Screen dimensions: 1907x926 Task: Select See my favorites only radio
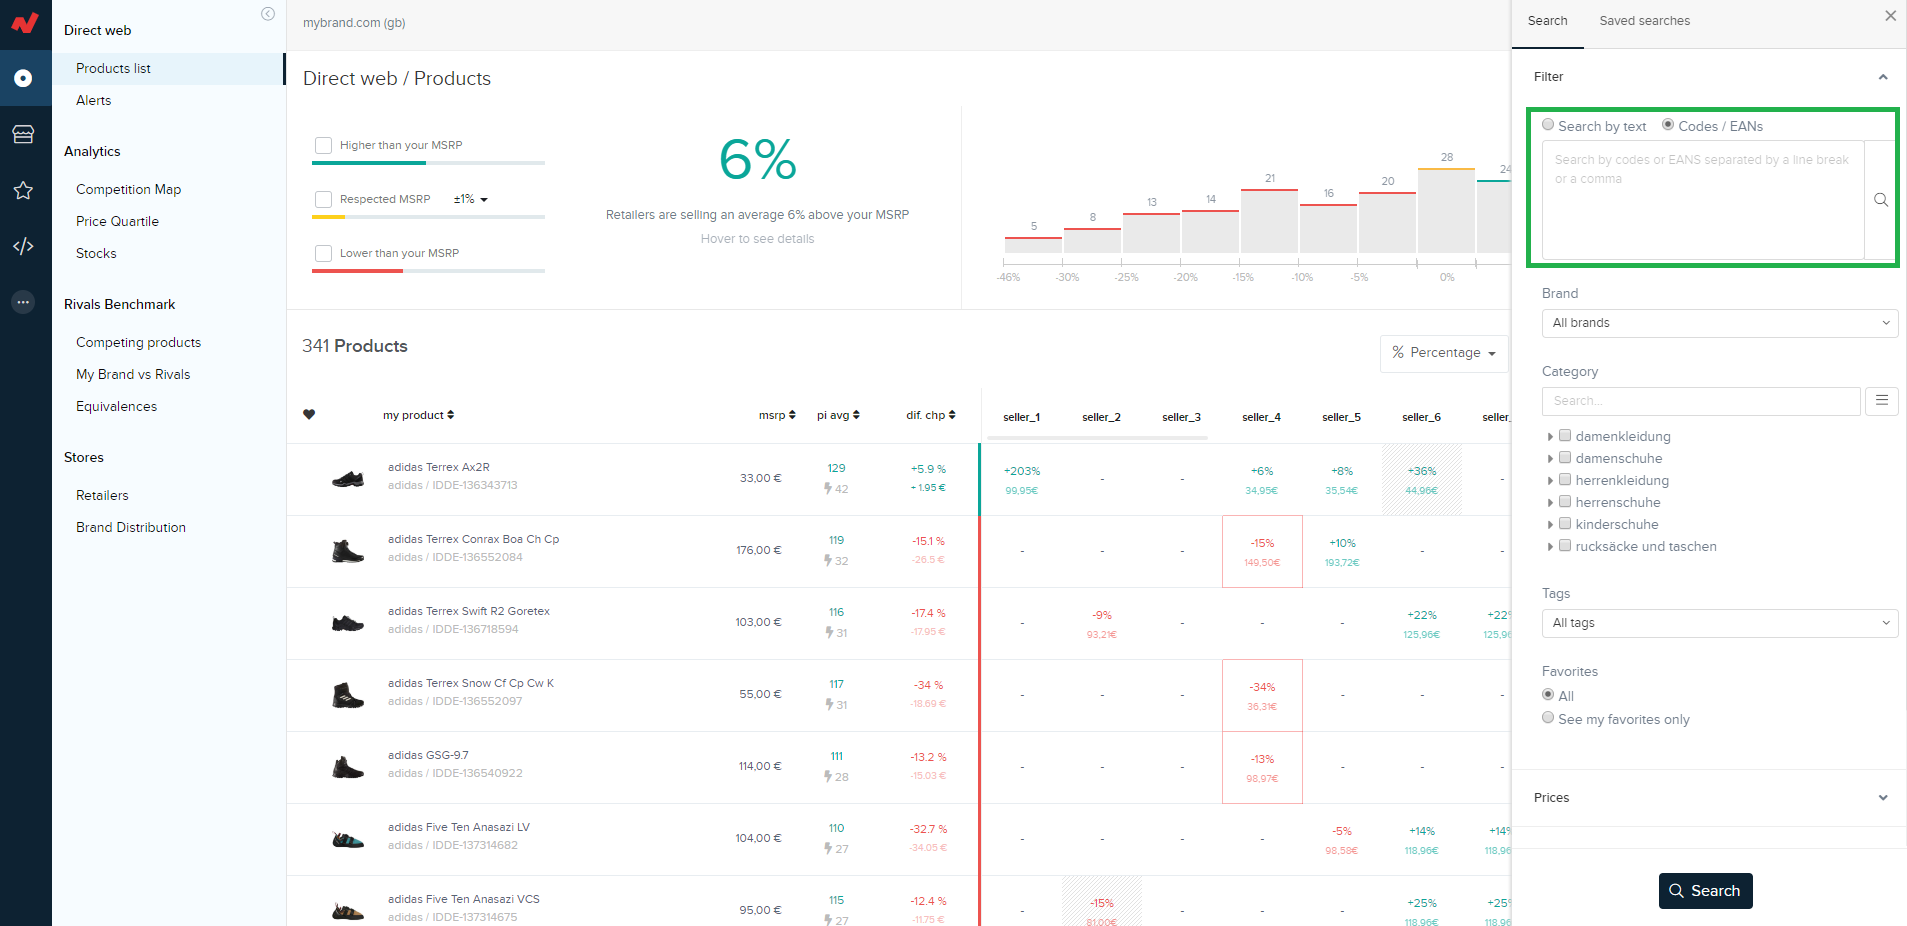1548,717
